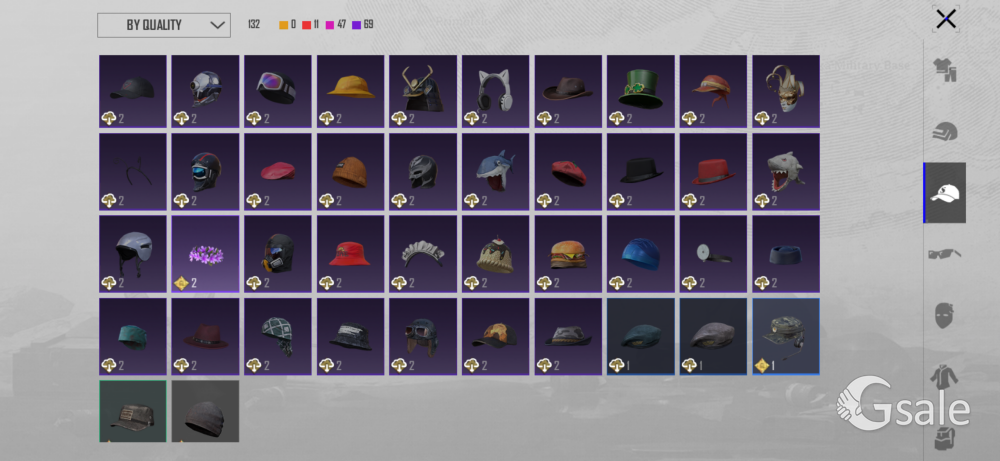
Task: Click the orange quality color indicator
Action: (x=284, y=25)
